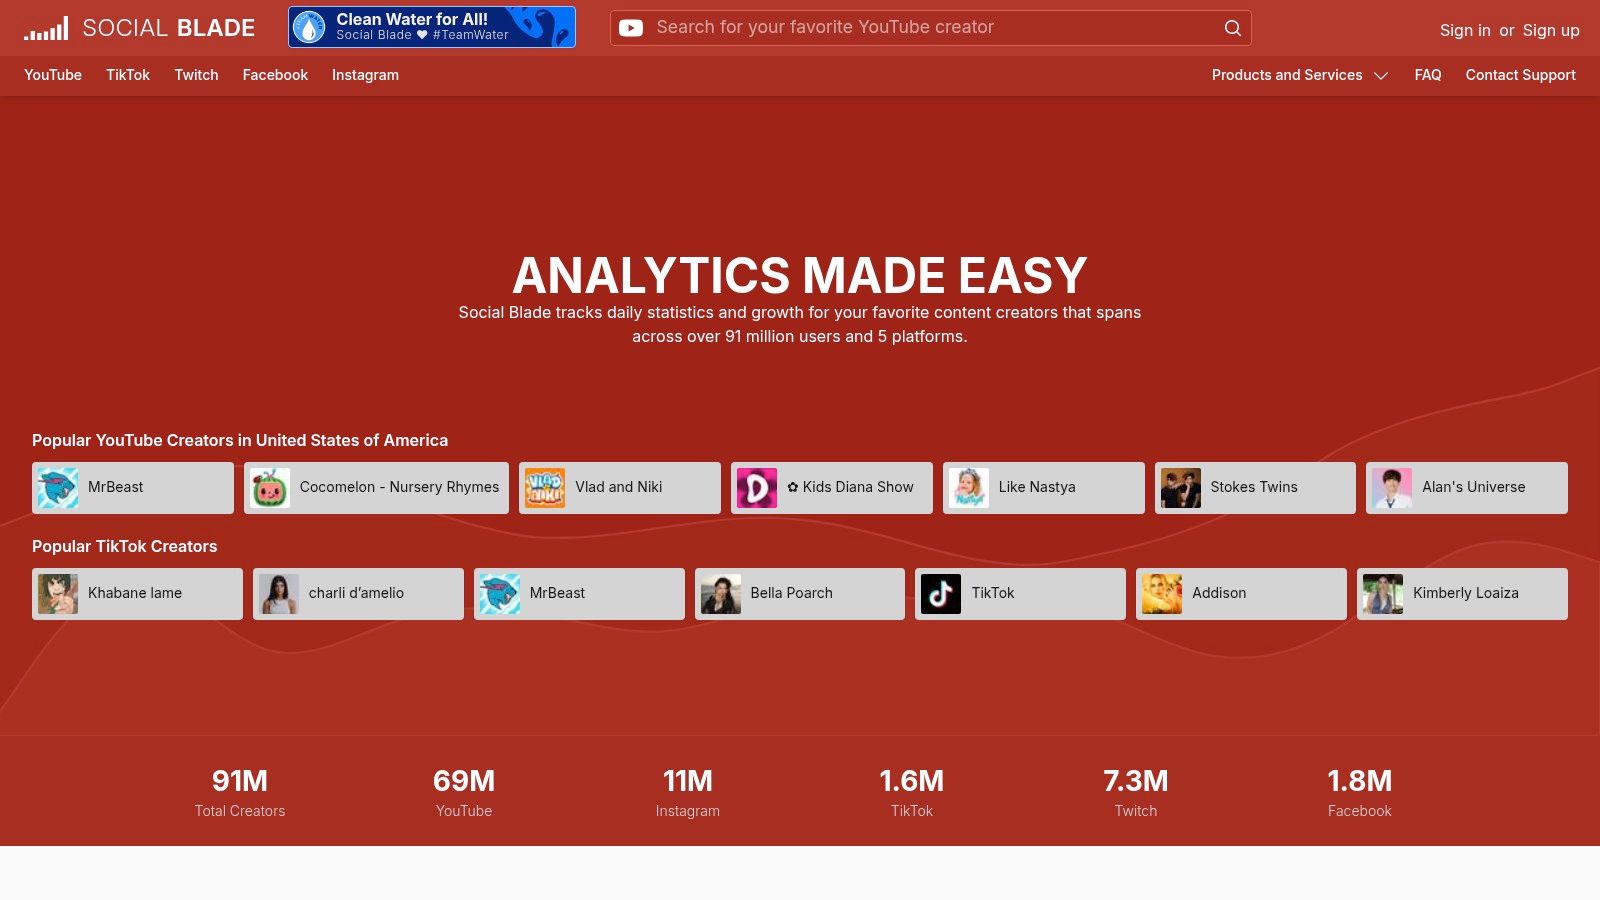Click Sign up link
This screenshot has height=900, width=1600.
coord(1551,30)
